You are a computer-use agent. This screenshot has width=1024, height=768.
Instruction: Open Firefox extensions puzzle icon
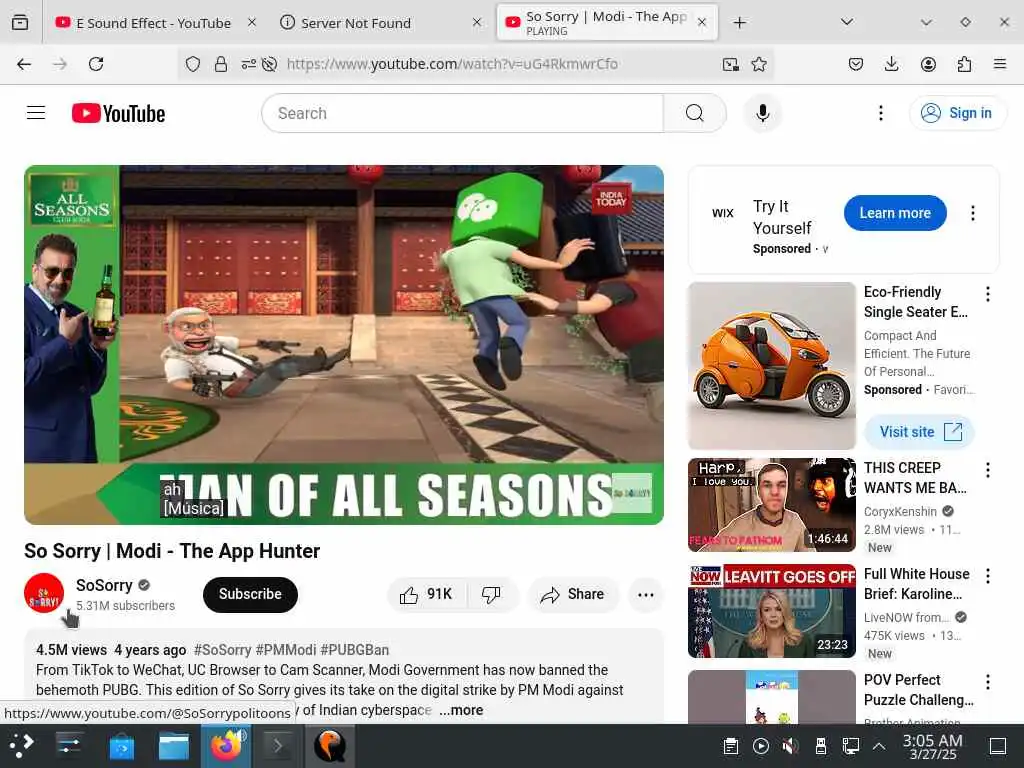click(964, 64)
